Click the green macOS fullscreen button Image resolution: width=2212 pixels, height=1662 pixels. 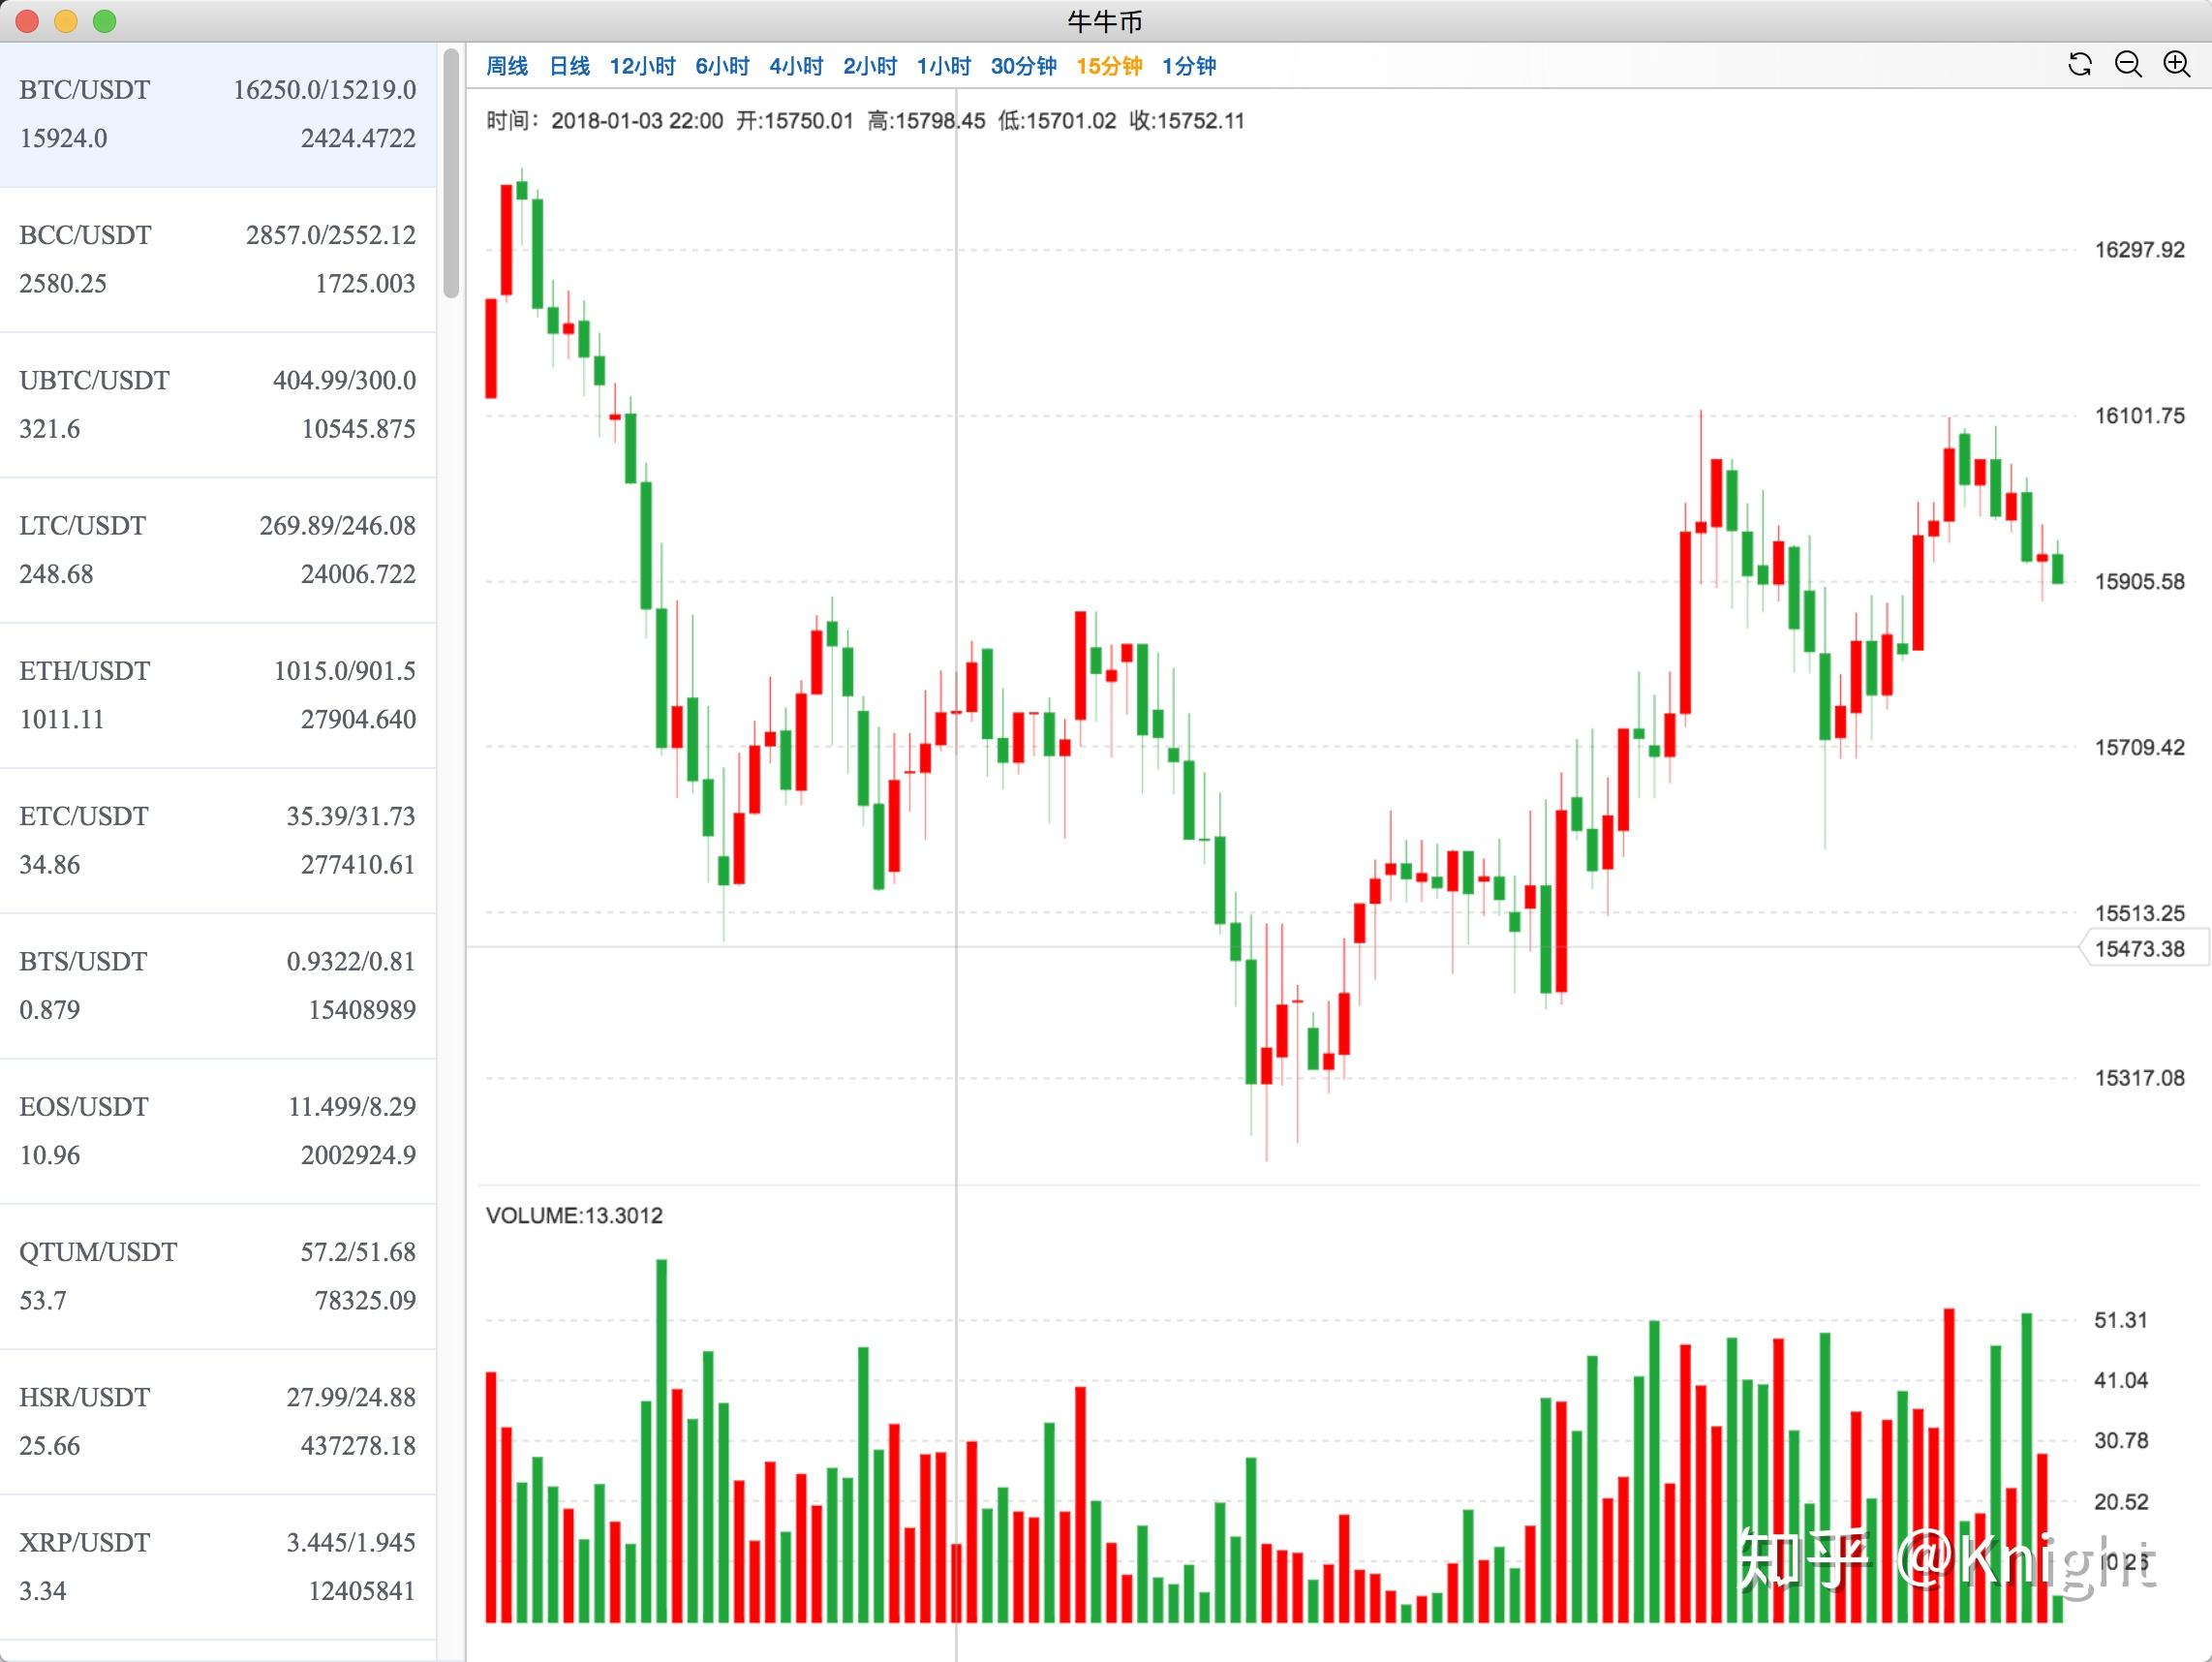[x=104, y=21]
